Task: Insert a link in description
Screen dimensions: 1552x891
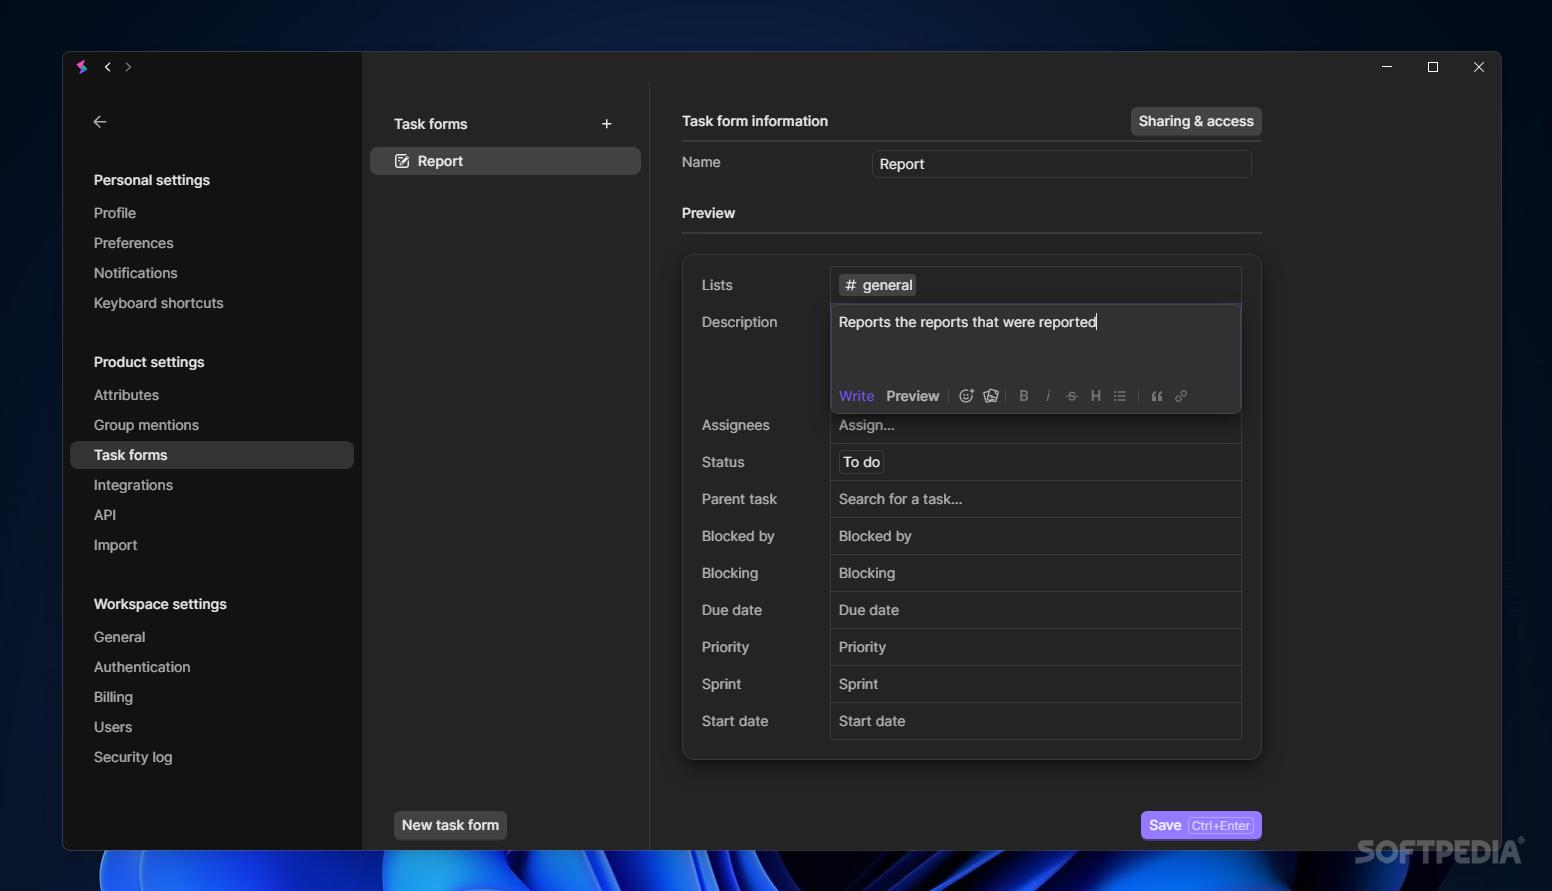Action: point(1181,396)
